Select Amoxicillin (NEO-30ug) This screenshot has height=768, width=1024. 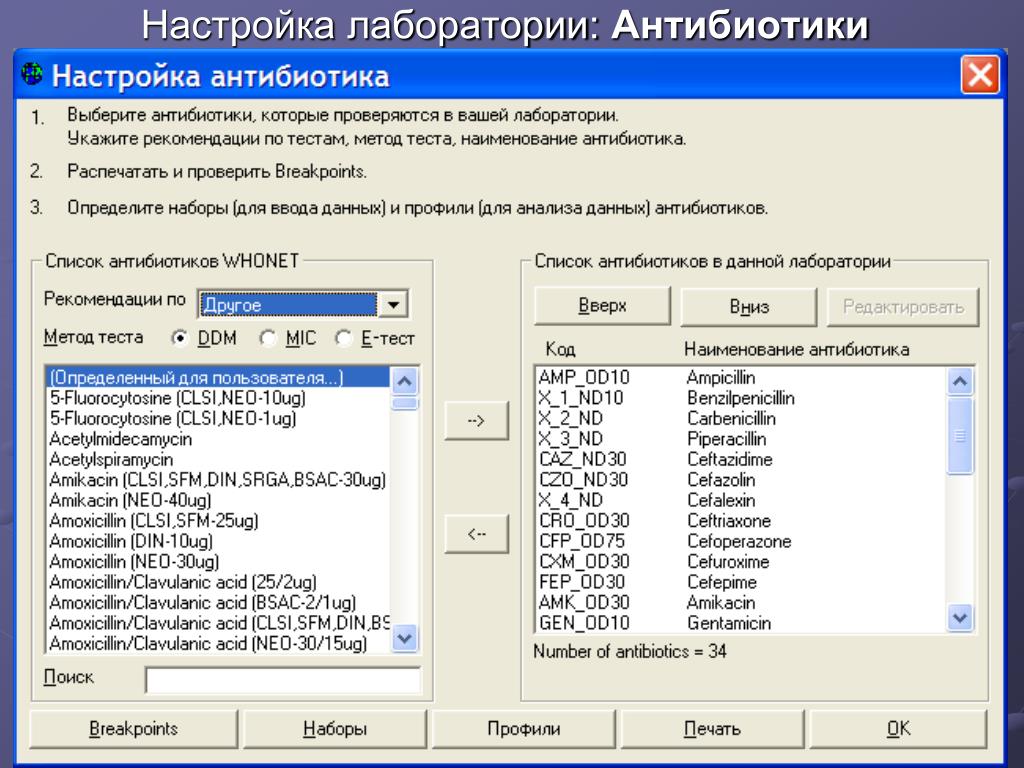218,562
